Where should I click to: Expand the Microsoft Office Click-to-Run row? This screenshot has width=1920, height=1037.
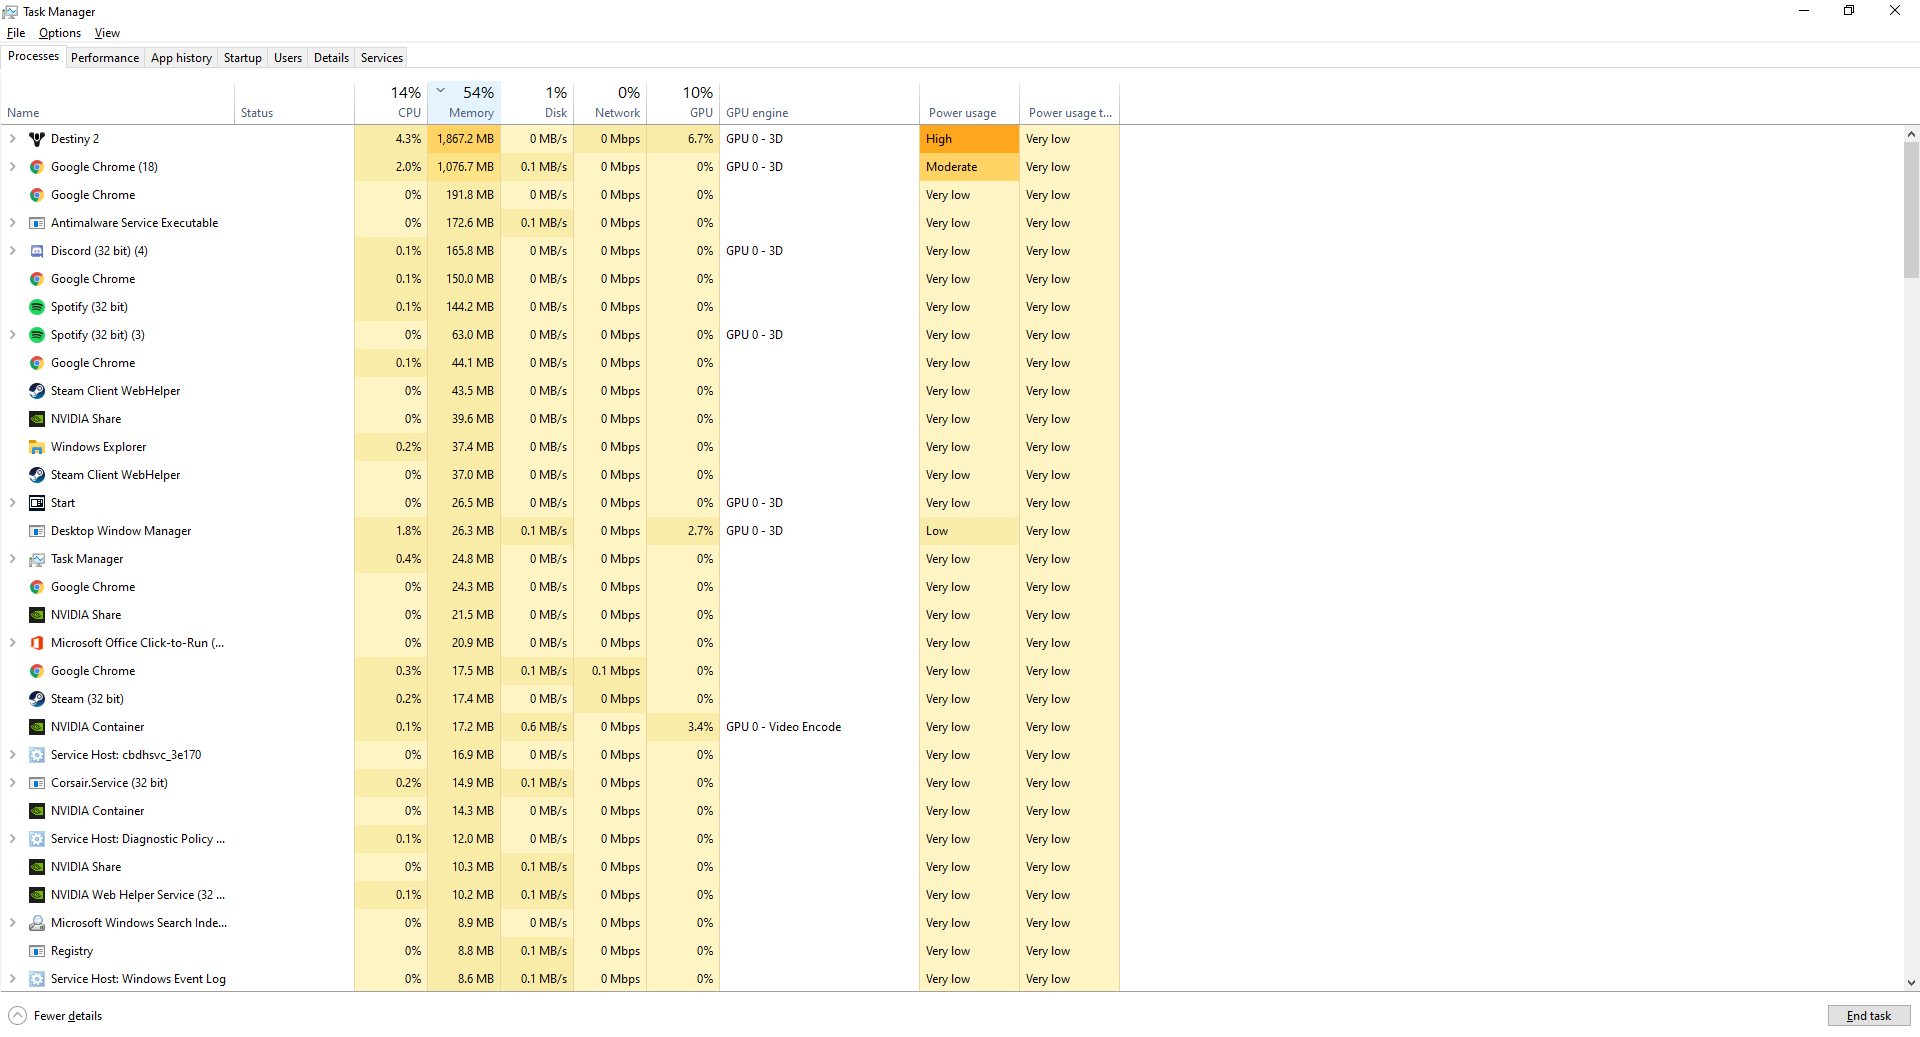tap(12, 643)
